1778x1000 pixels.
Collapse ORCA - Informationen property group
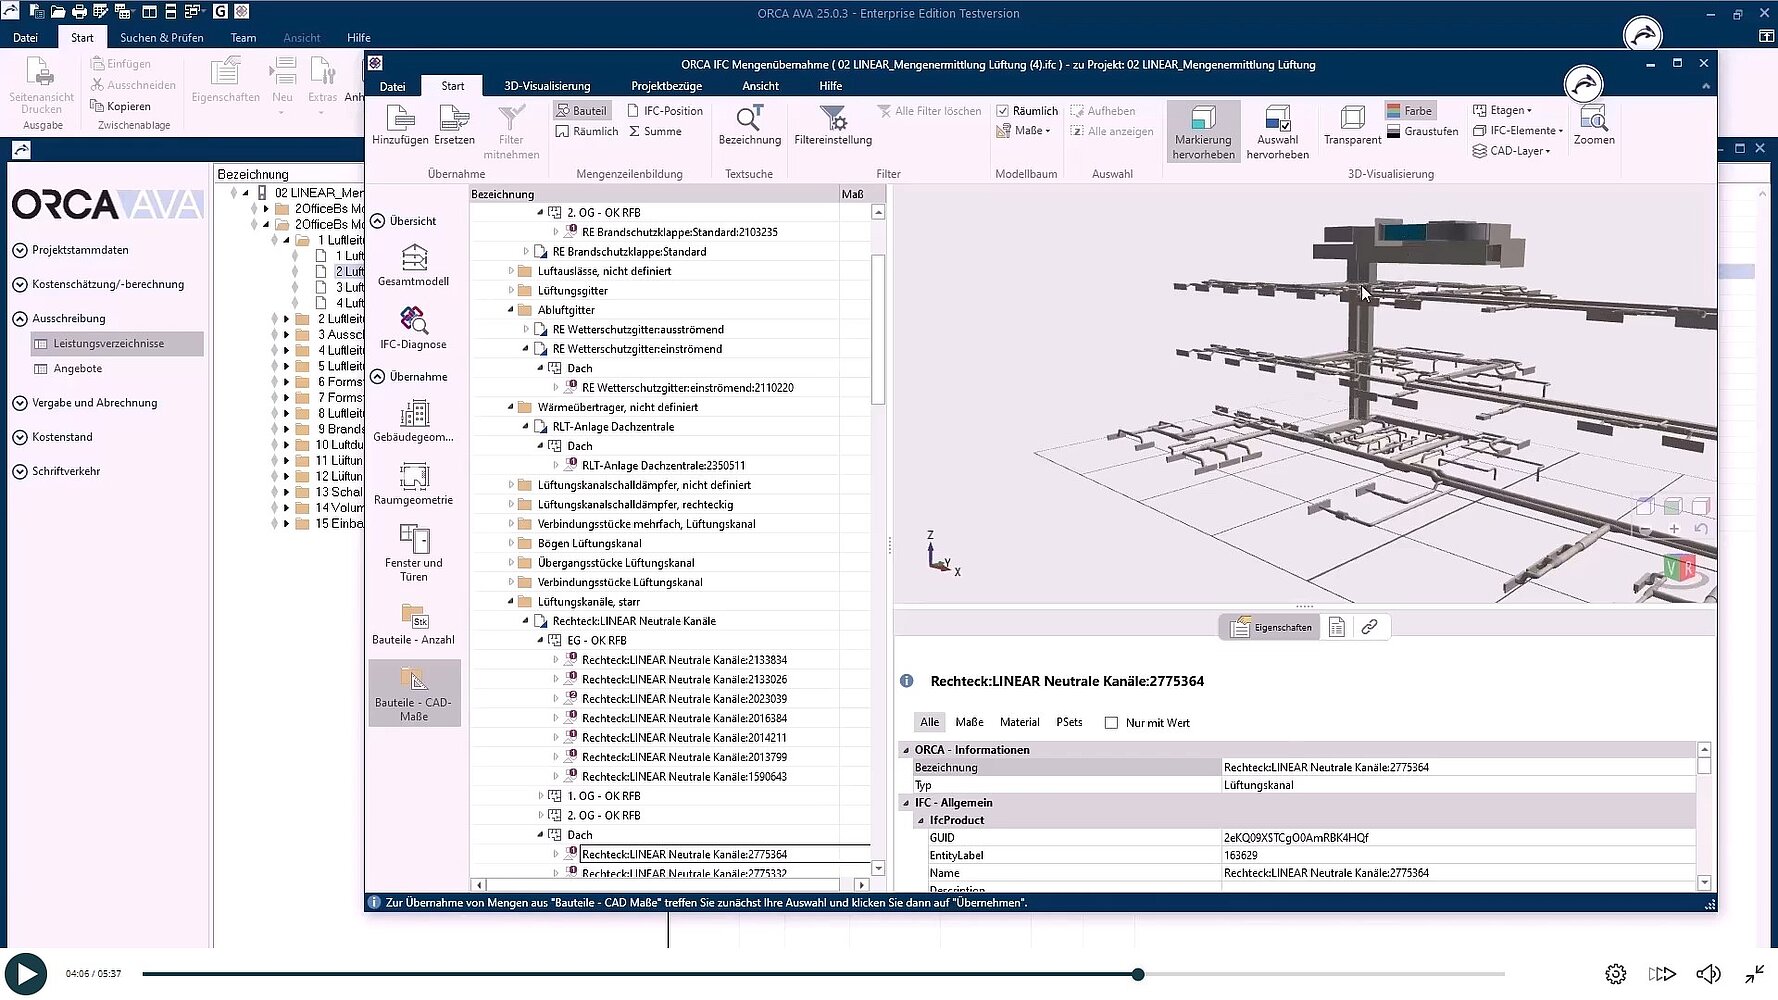pos(906,750)
